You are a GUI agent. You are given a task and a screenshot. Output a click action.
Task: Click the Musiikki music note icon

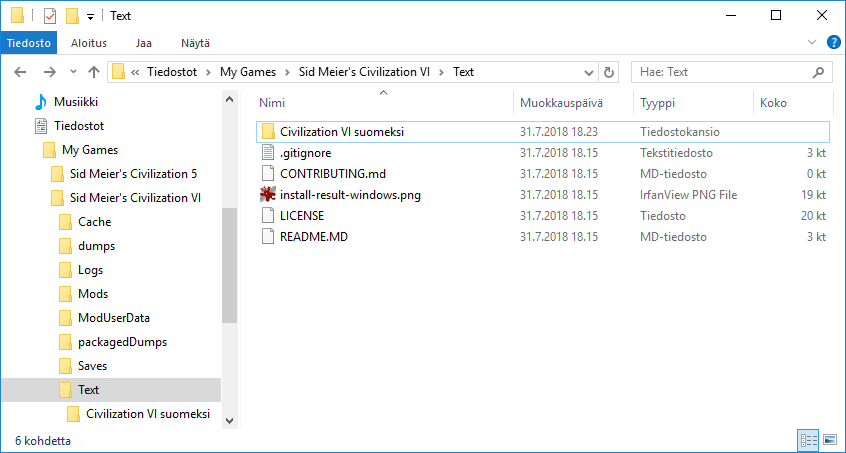click(x=40, y=102)
